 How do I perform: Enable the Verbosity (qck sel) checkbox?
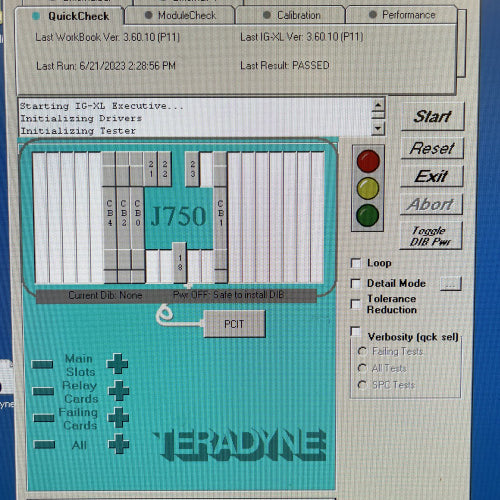(x=355, y=331)
